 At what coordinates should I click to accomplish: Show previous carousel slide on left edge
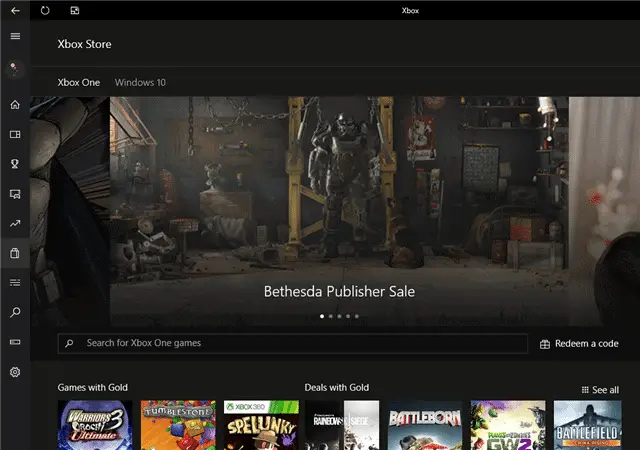(70, 211)
